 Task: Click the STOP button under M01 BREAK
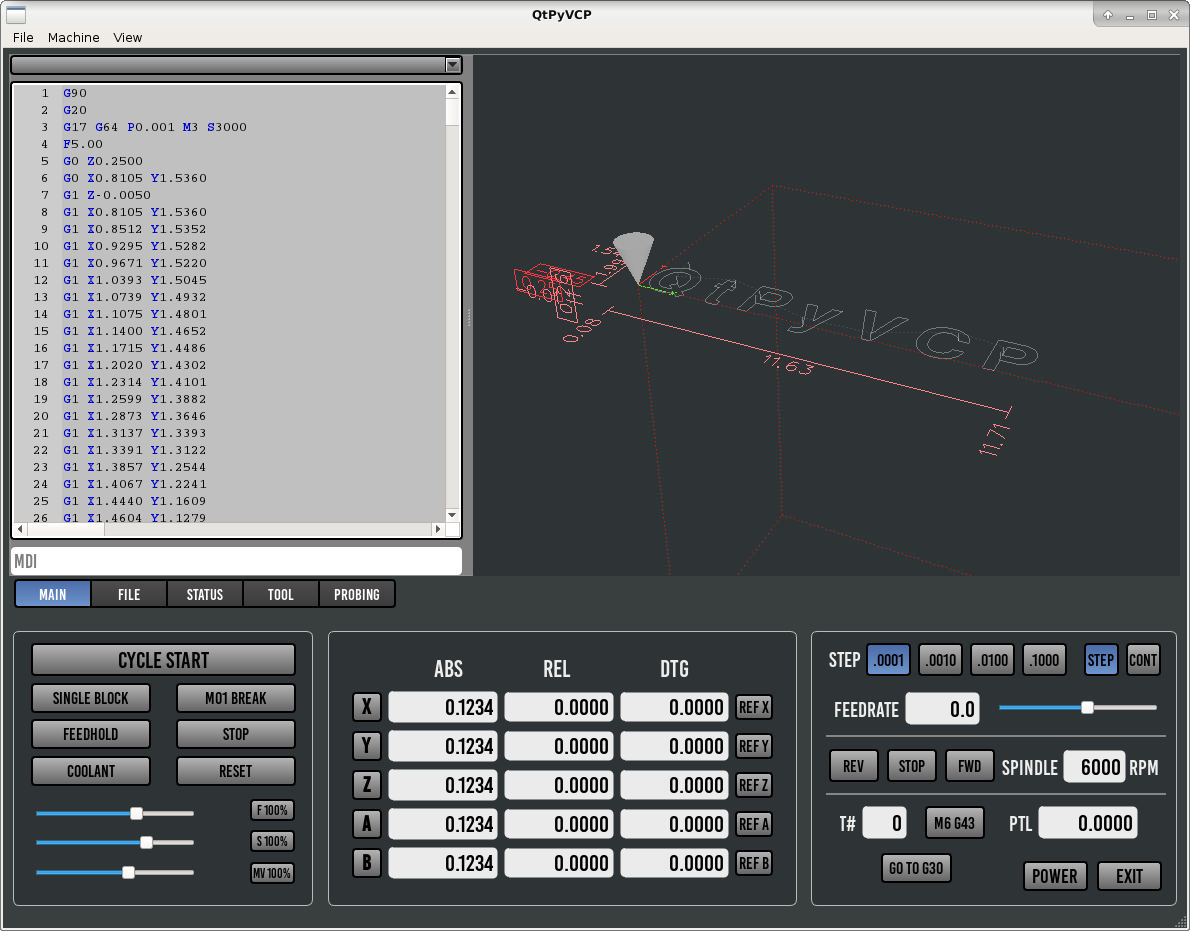click(236, 734)
